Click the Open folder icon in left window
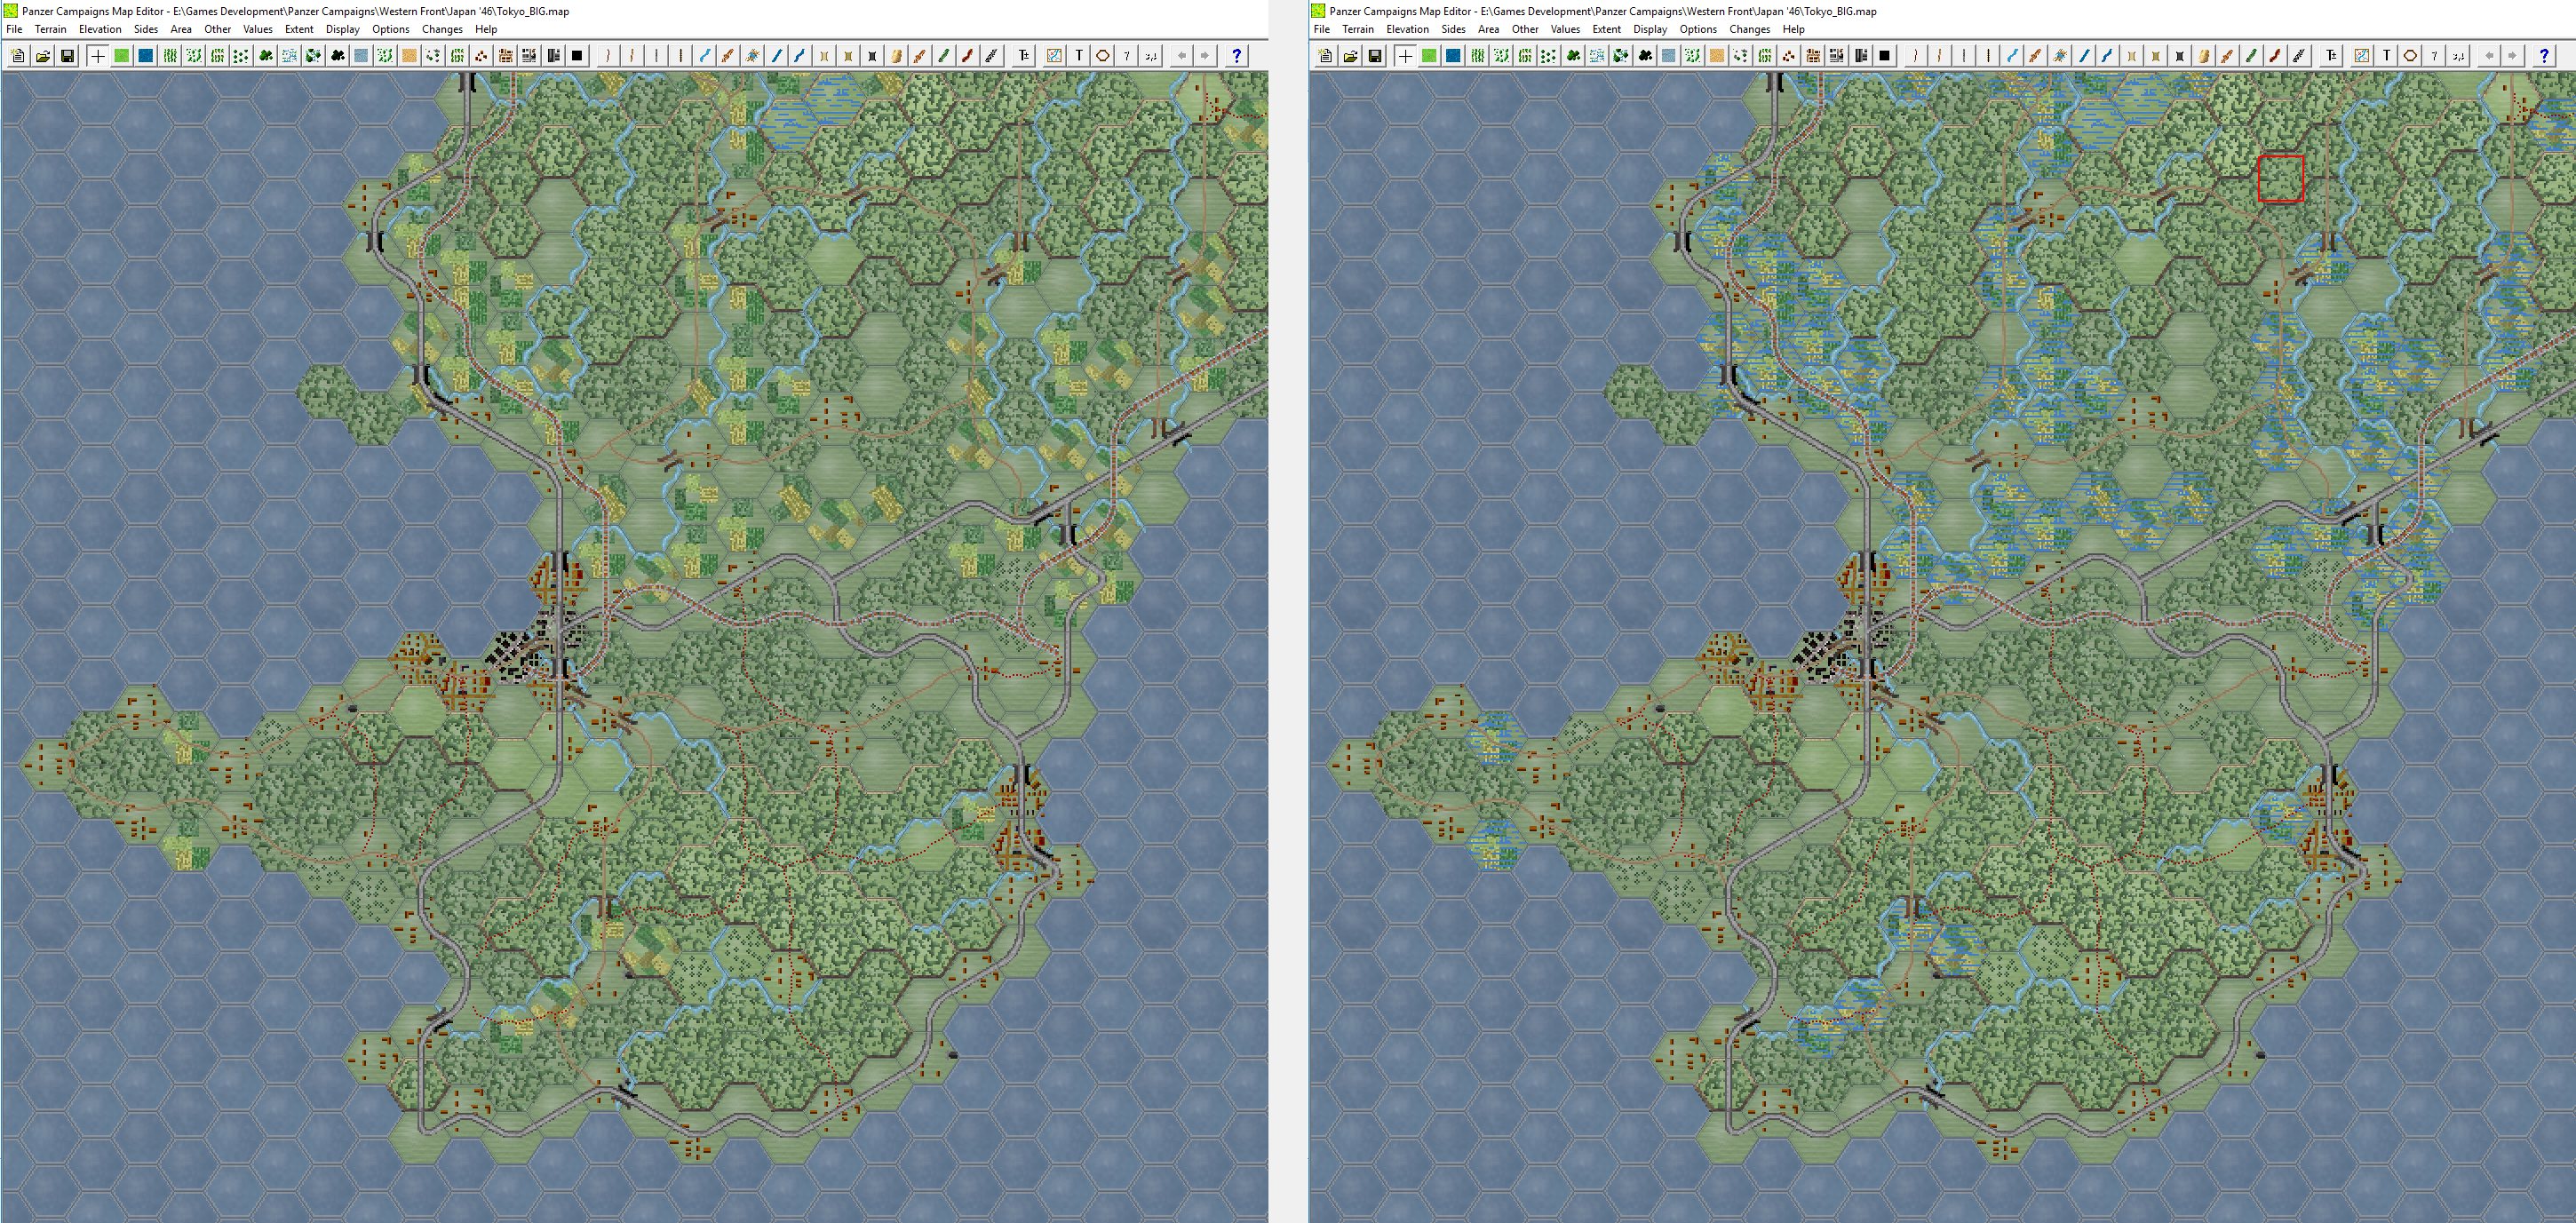Screen dimensions: 2576x1223 [43, 56]
